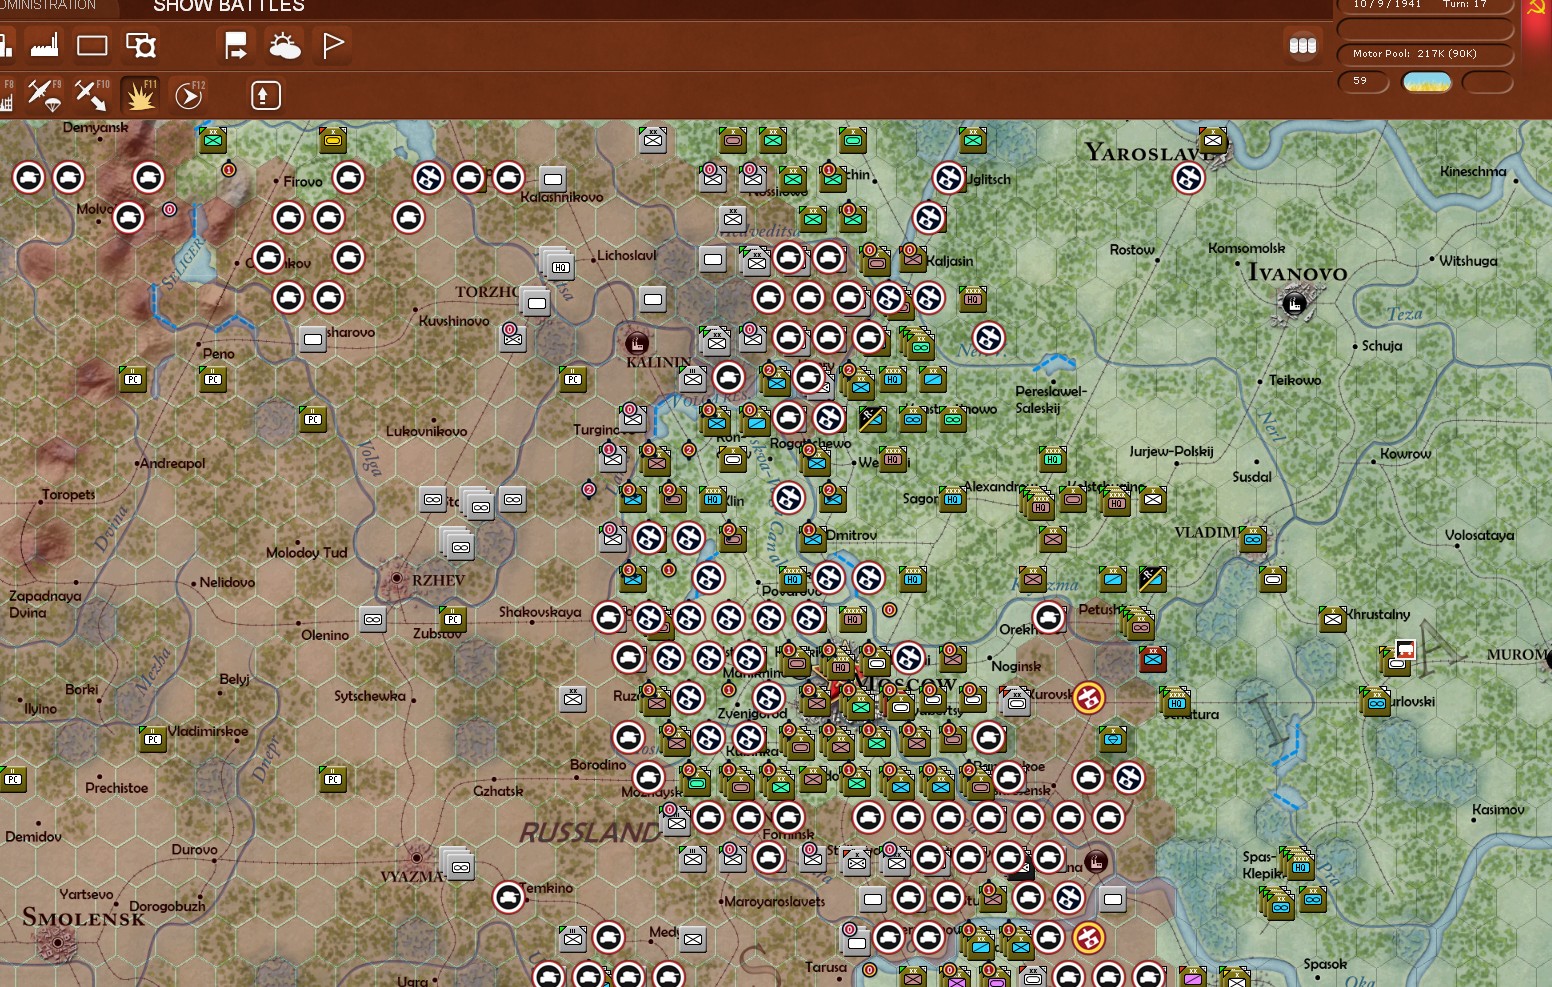Click the Volosataya town label

point(1479,535)
